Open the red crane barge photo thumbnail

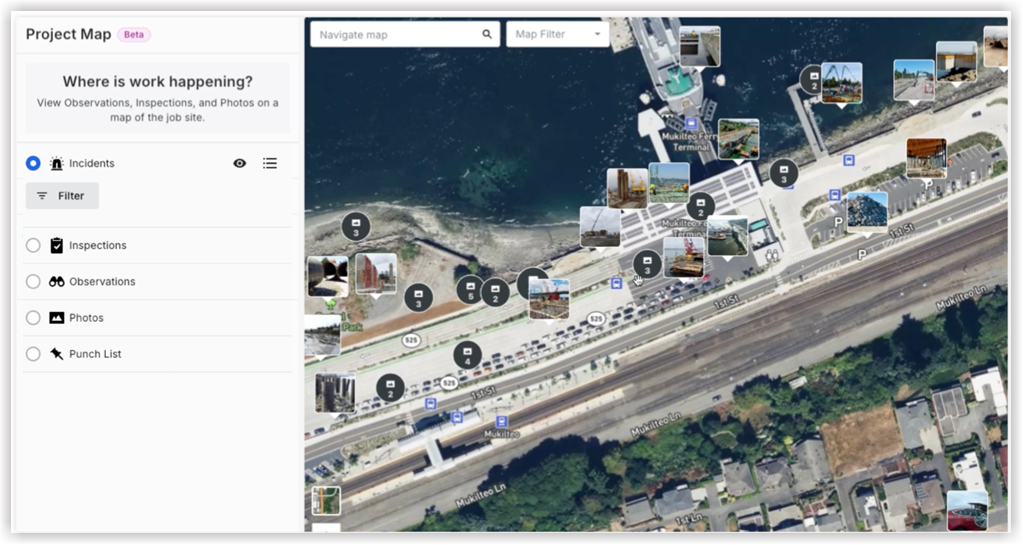(x=684, y=257)
